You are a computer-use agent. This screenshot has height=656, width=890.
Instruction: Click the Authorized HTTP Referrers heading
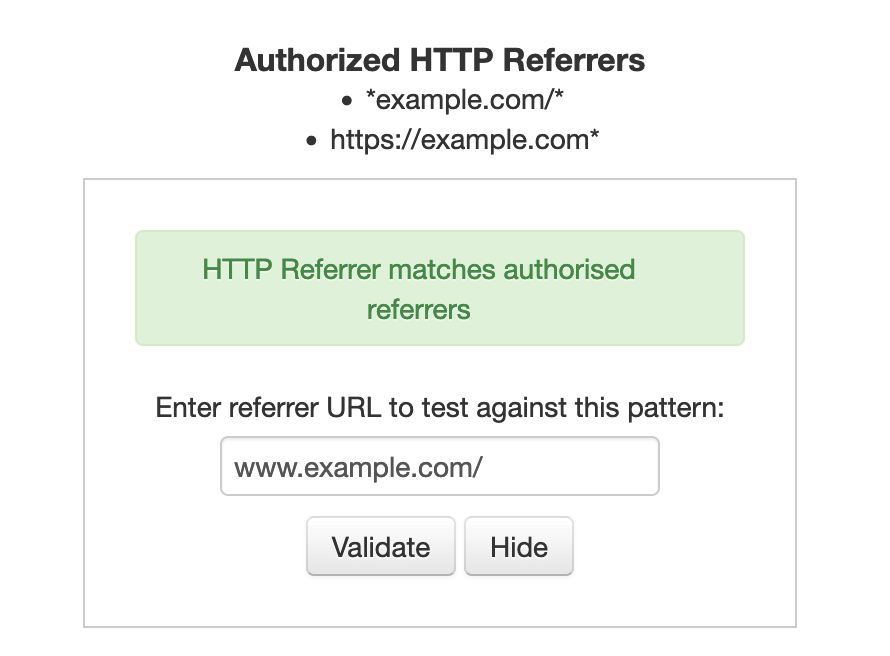tap(440, 60)
